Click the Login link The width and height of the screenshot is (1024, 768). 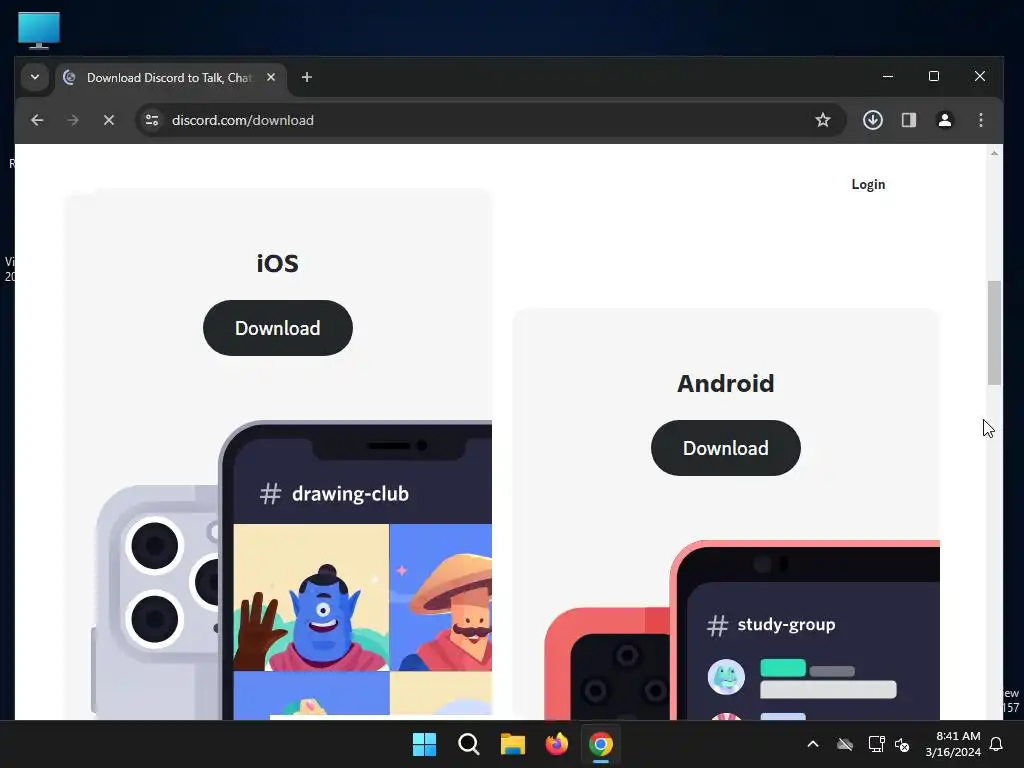click(869, 184)
